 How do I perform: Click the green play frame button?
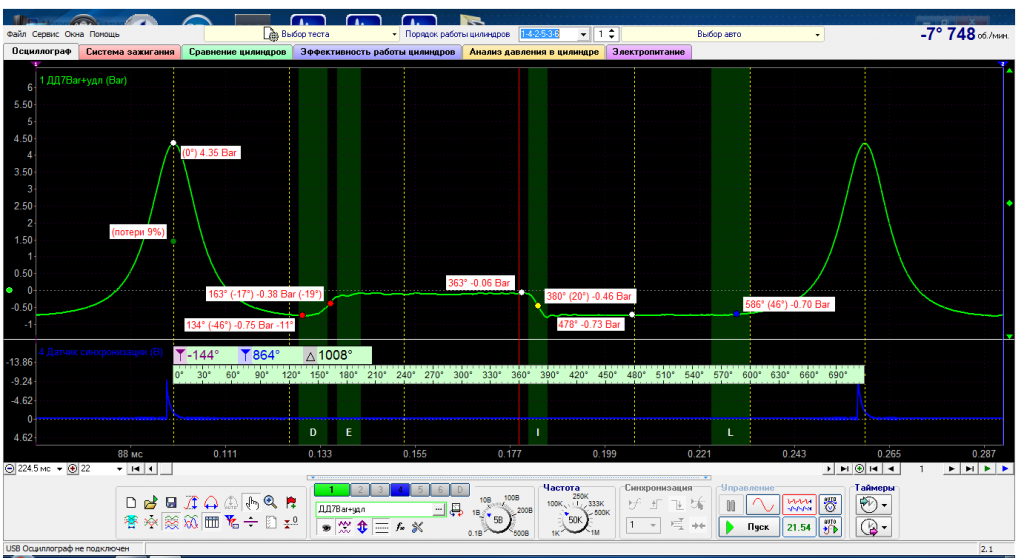click(x=987, y=468)
